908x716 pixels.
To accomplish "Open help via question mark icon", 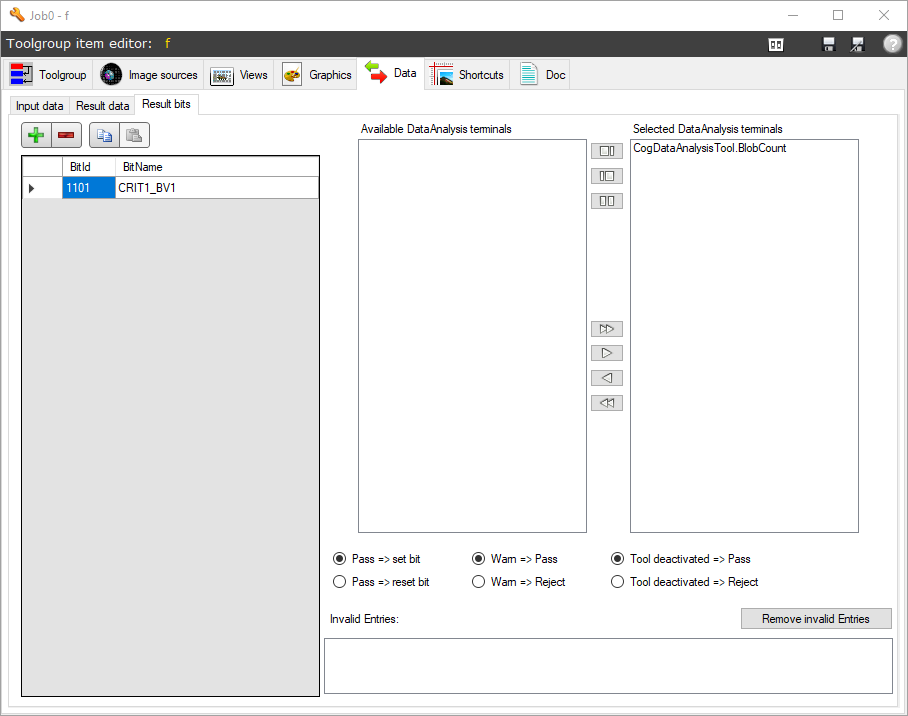I will [x=892, y=44].
